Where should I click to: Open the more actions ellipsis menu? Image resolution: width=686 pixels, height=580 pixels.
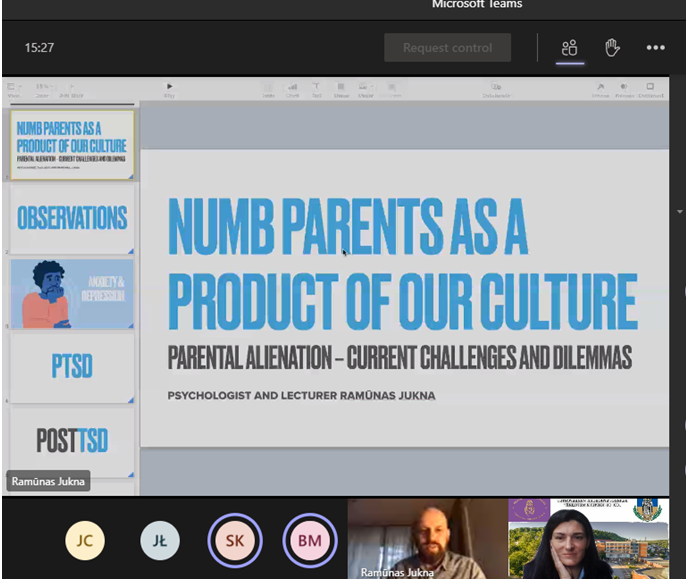(655, 48)
